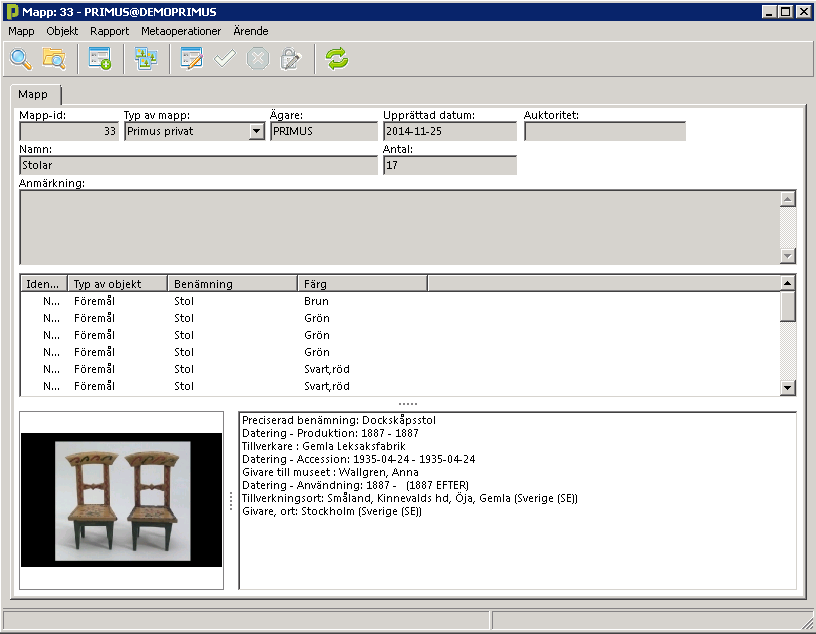Click the Givare till museet: Wallgren, Anna line

(x=330, y=473)
